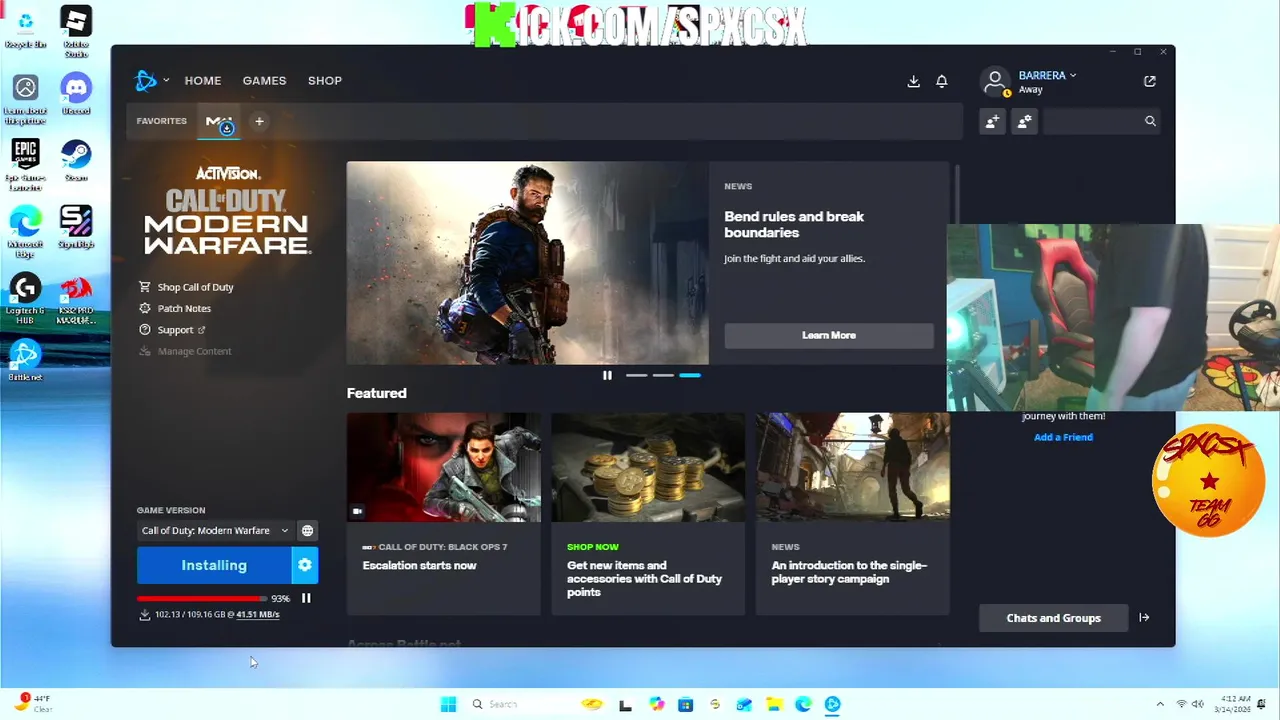Open the Windows Start menu
Screen dimensions: 1280x720
pyautogui.click(x=448, y=704)
